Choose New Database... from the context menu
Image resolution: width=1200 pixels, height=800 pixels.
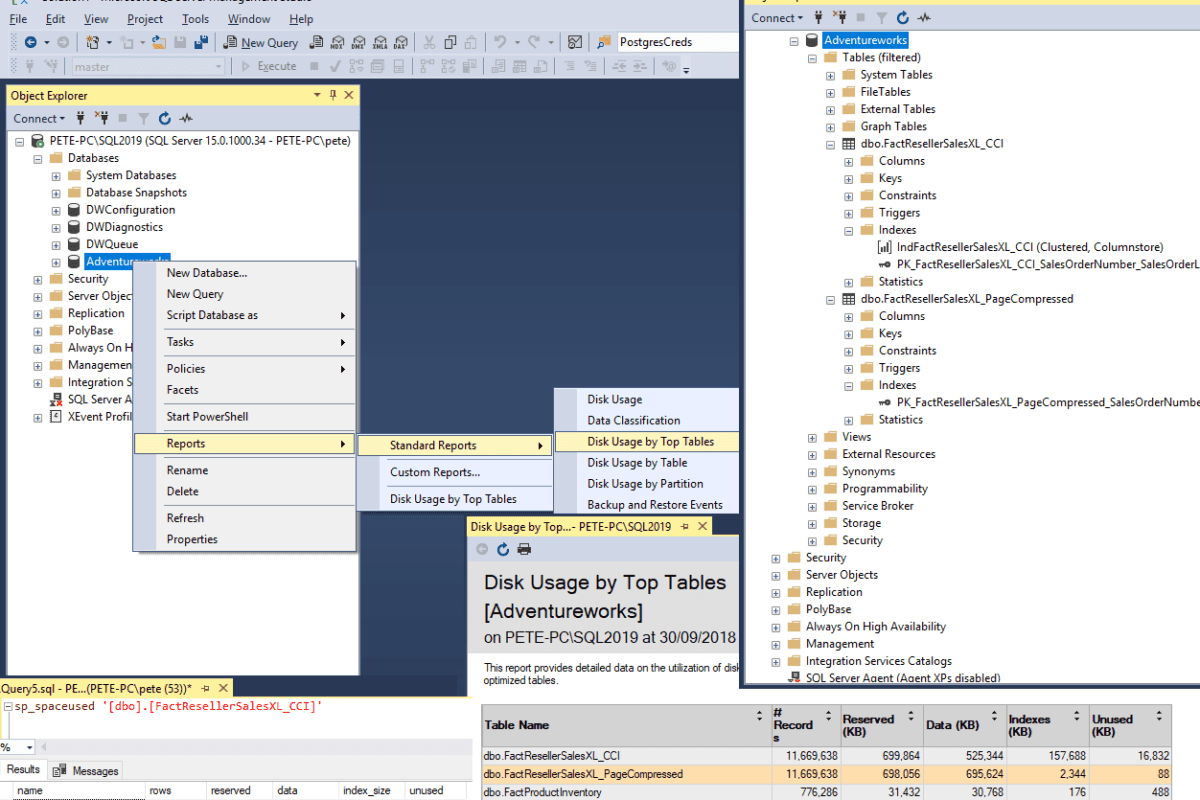[244, 273]
